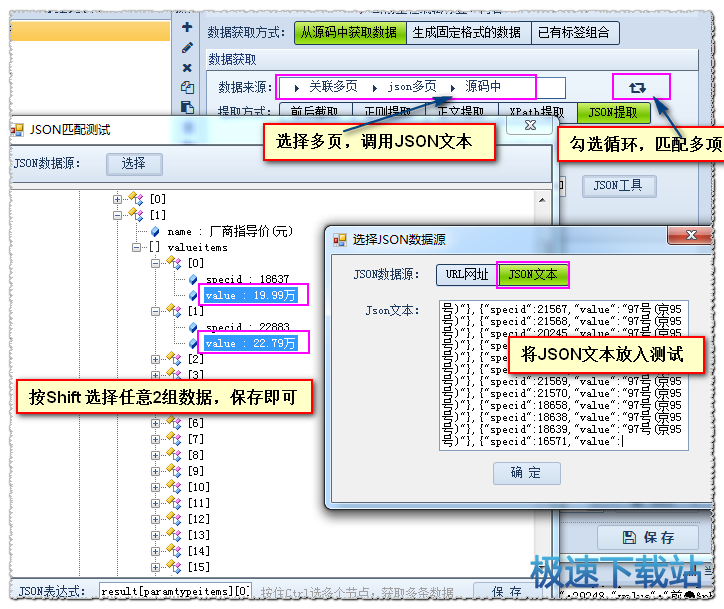Select the value : 19.99万 tree item
Screen dimensions: 724x609
[x=250, y=295]
